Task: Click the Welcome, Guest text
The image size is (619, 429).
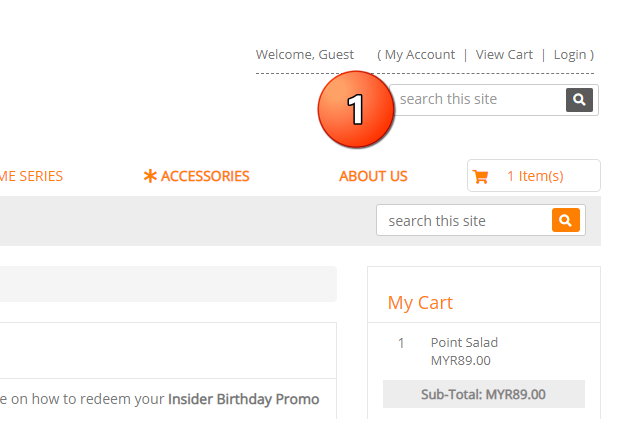Action: pos(305,55)
